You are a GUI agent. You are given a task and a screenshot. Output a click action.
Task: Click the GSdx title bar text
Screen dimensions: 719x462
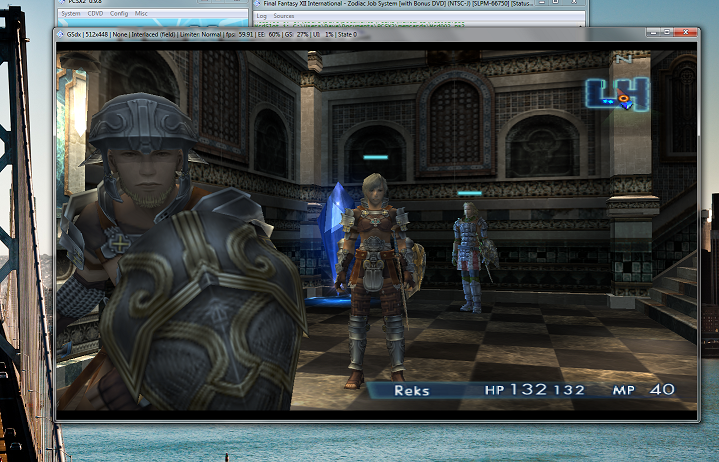coord(212,34)
